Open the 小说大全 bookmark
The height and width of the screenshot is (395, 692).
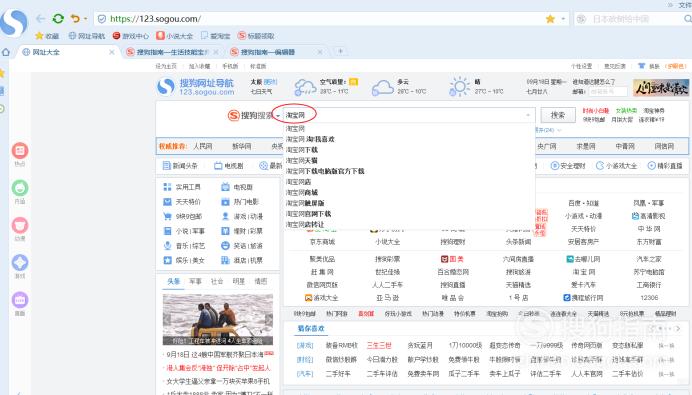tap(175, 36)
